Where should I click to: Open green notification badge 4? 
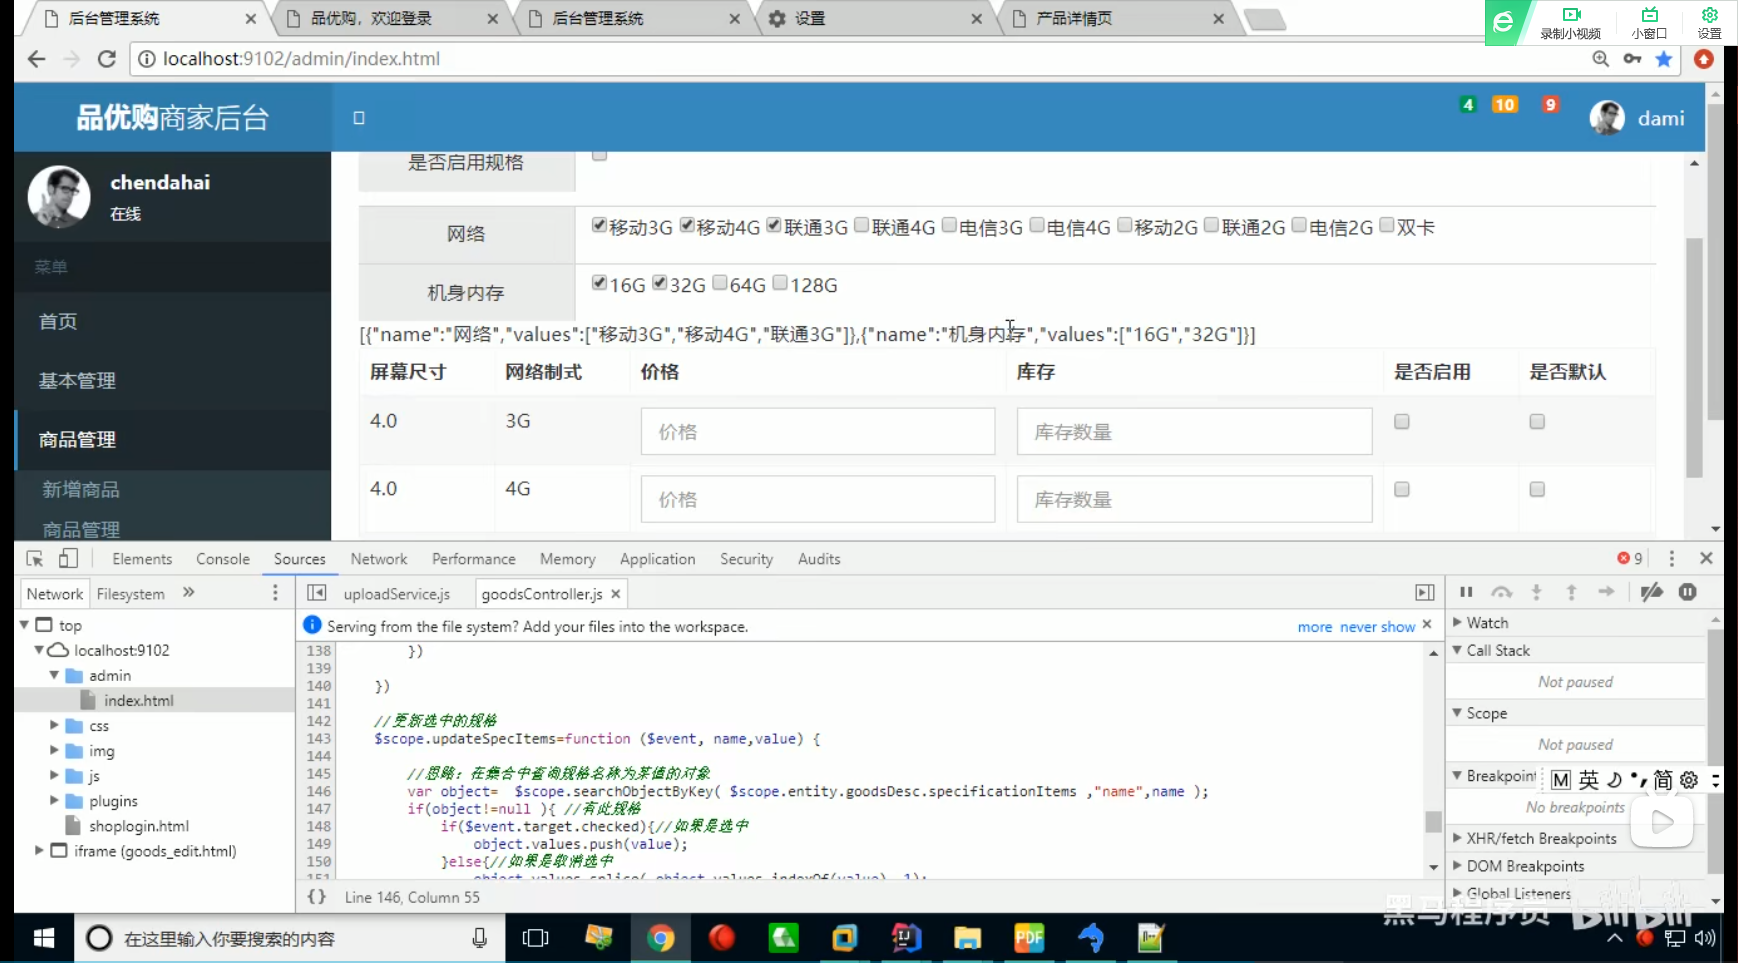coord(1468,104)
